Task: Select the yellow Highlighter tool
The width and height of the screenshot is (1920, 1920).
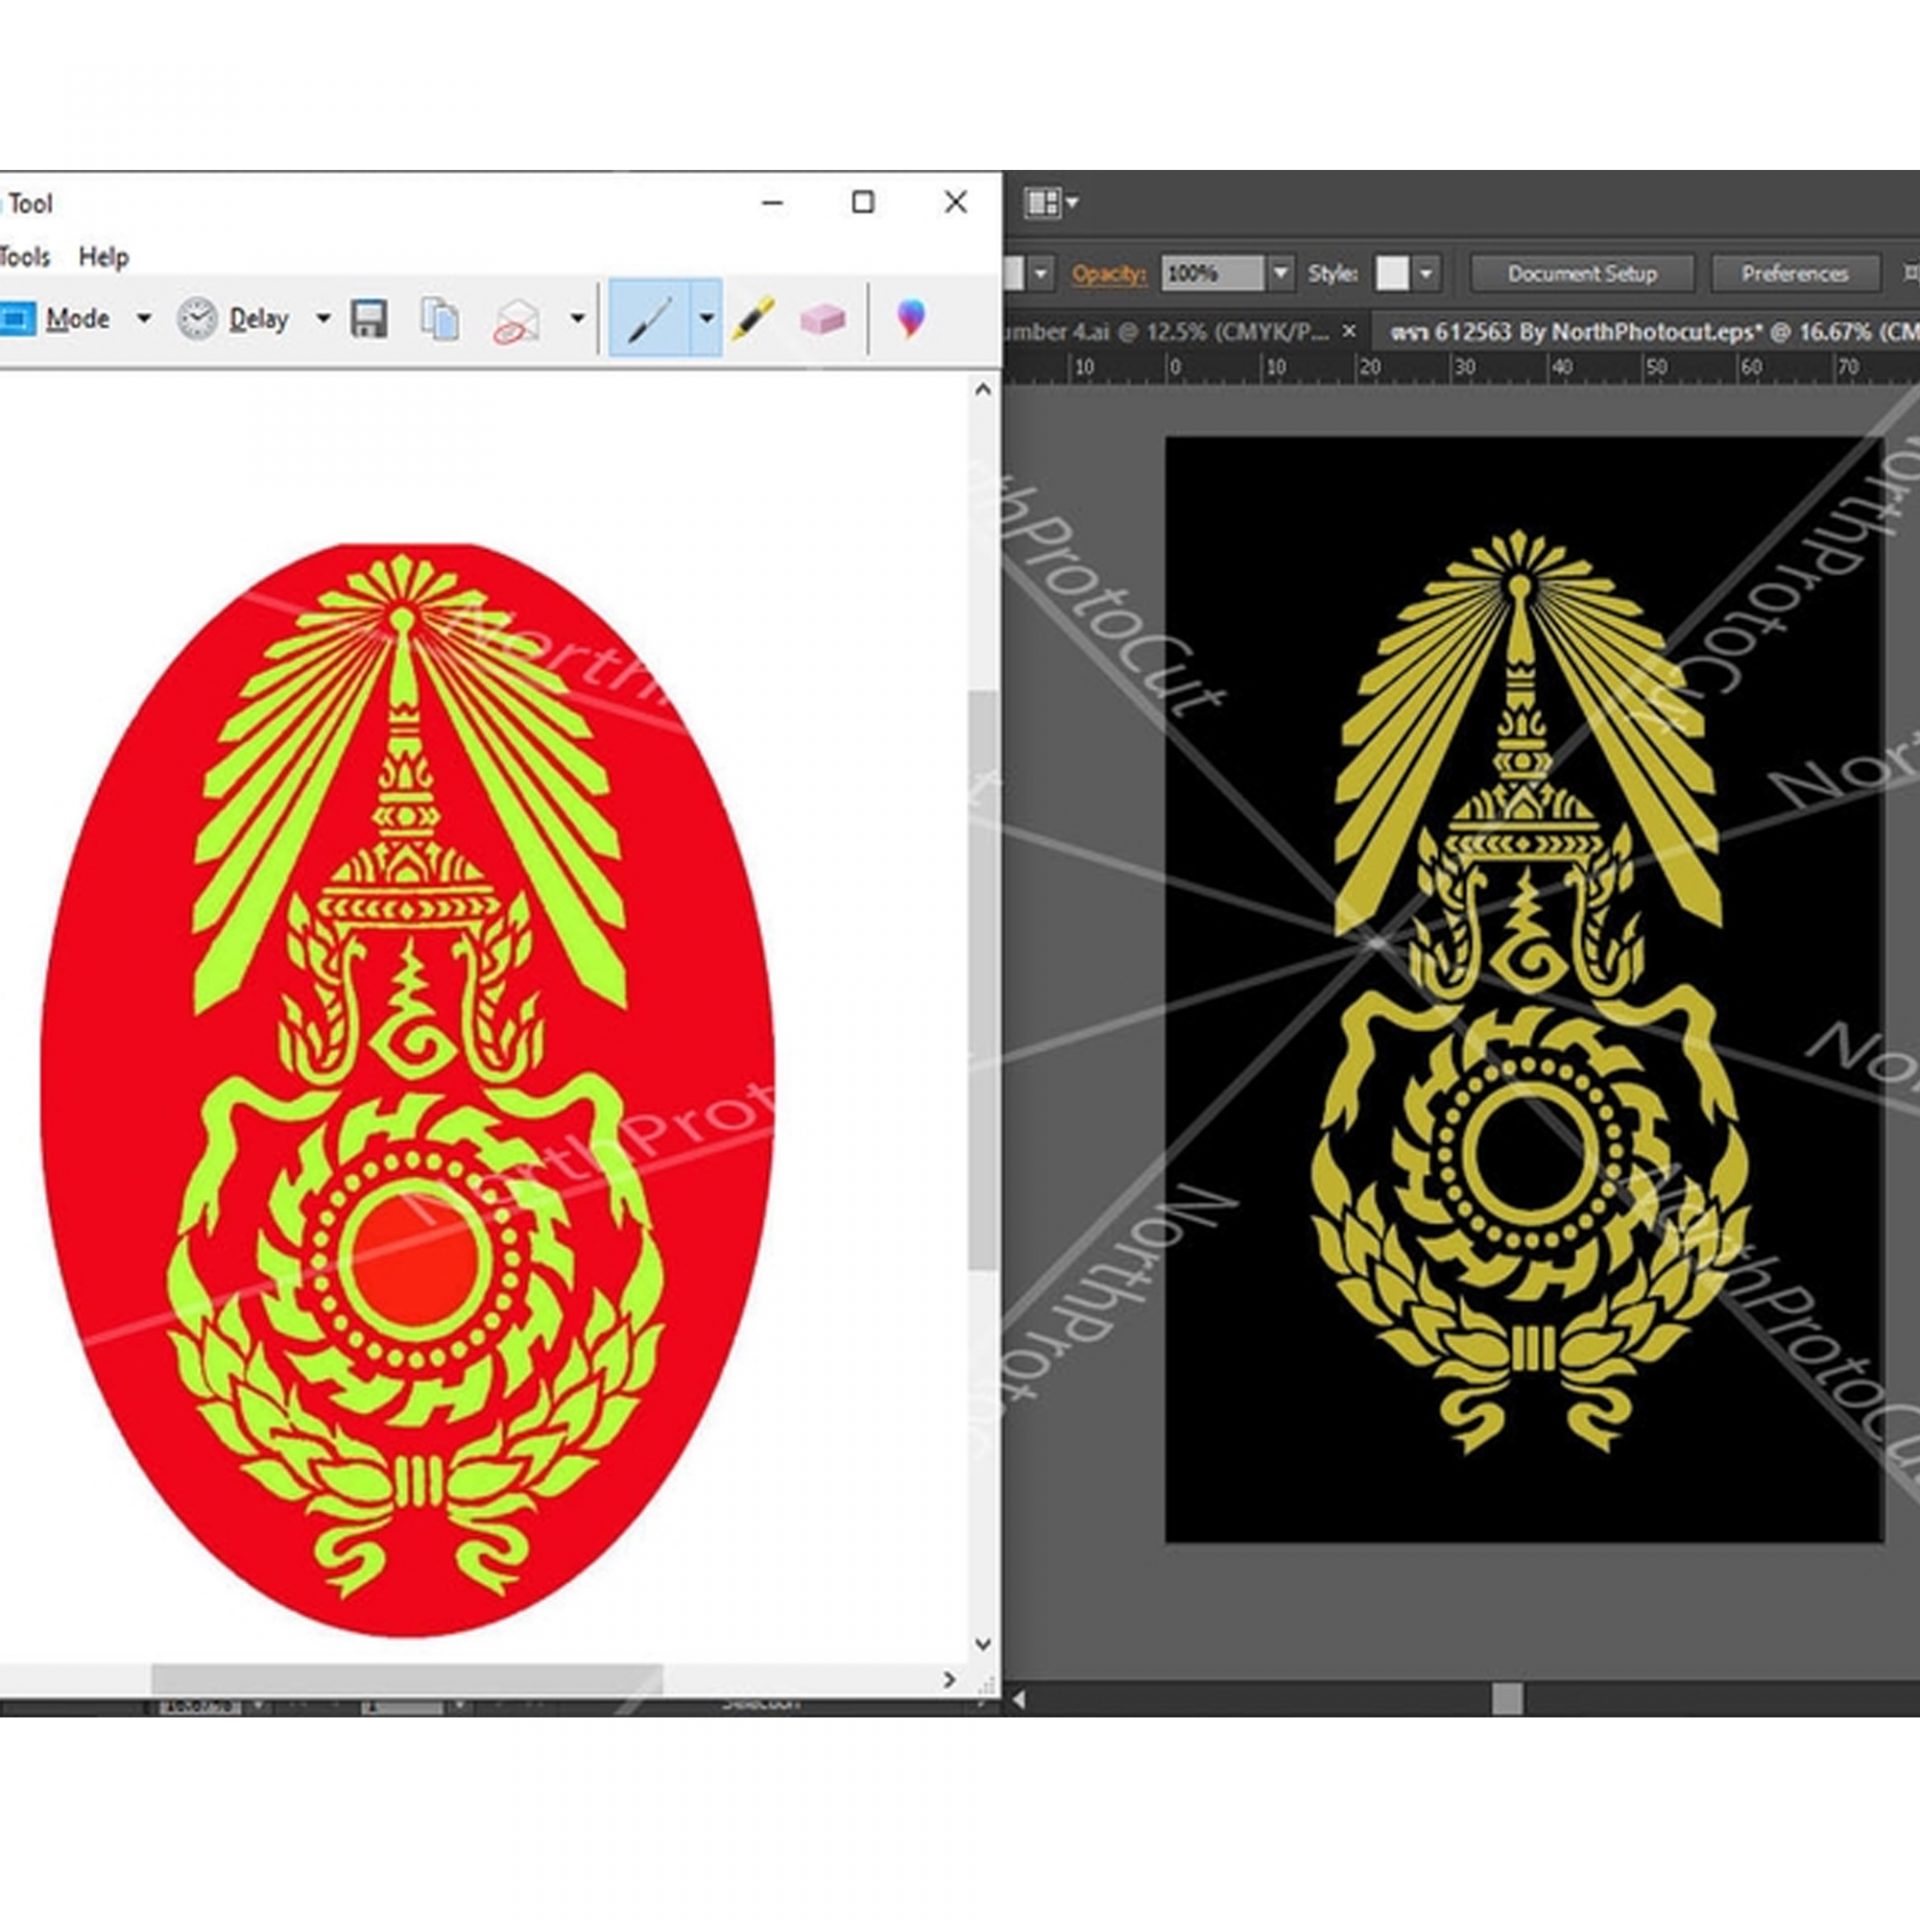Action: tap(753, 319)
